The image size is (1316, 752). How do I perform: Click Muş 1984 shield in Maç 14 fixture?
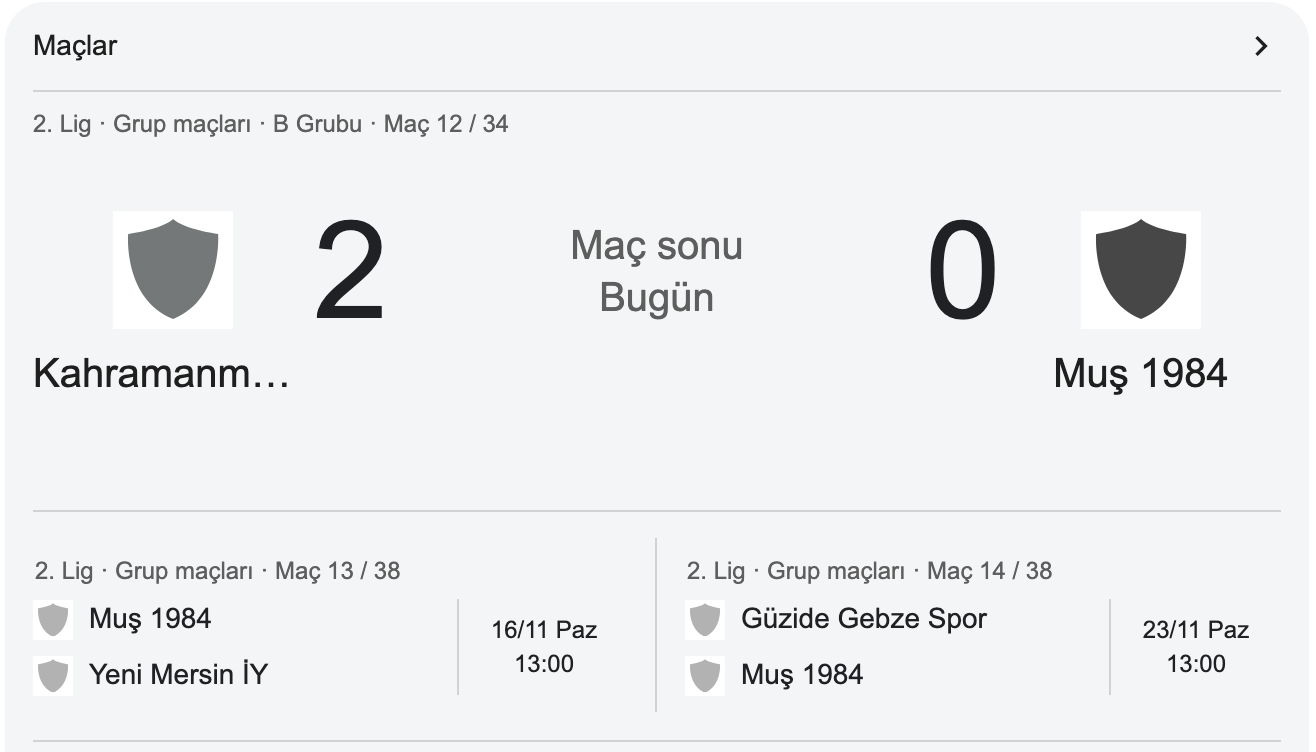coord(705,676)
